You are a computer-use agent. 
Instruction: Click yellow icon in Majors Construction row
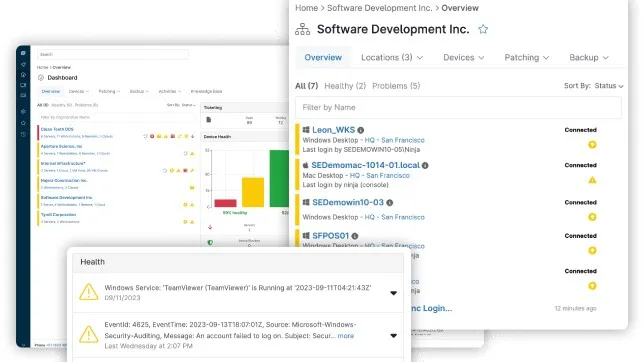coord(192,188)
